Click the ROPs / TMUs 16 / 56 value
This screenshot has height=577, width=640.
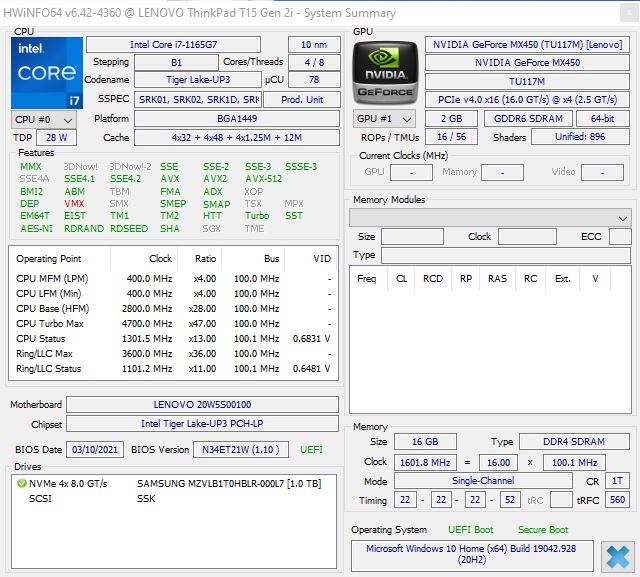point(451,137)
